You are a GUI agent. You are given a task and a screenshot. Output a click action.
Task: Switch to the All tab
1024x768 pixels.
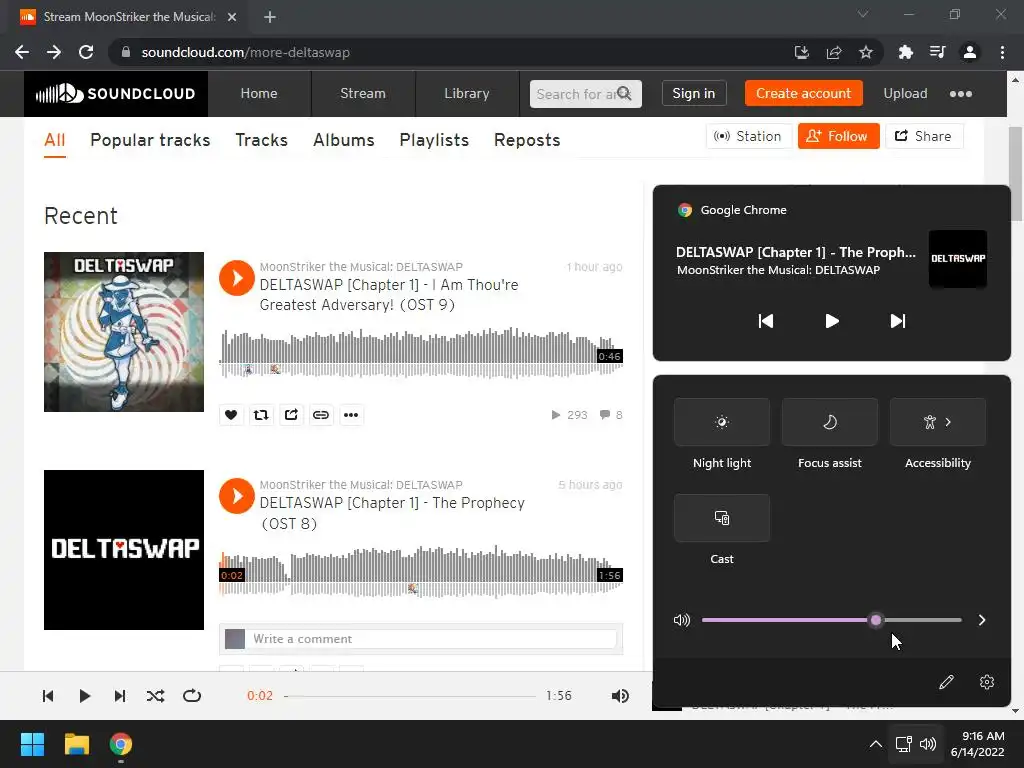55,140
